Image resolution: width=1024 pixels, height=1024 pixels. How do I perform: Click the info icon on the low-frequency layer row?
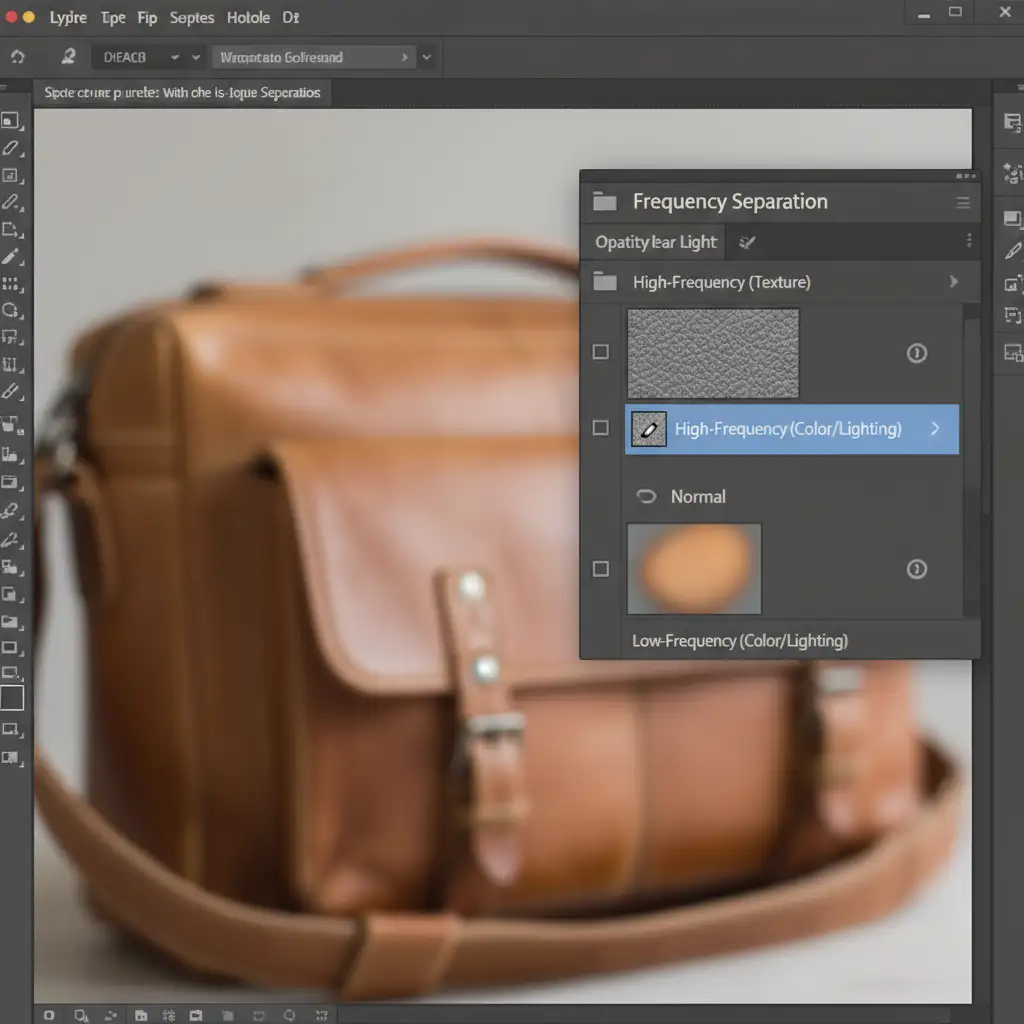[x=916, y=569]
